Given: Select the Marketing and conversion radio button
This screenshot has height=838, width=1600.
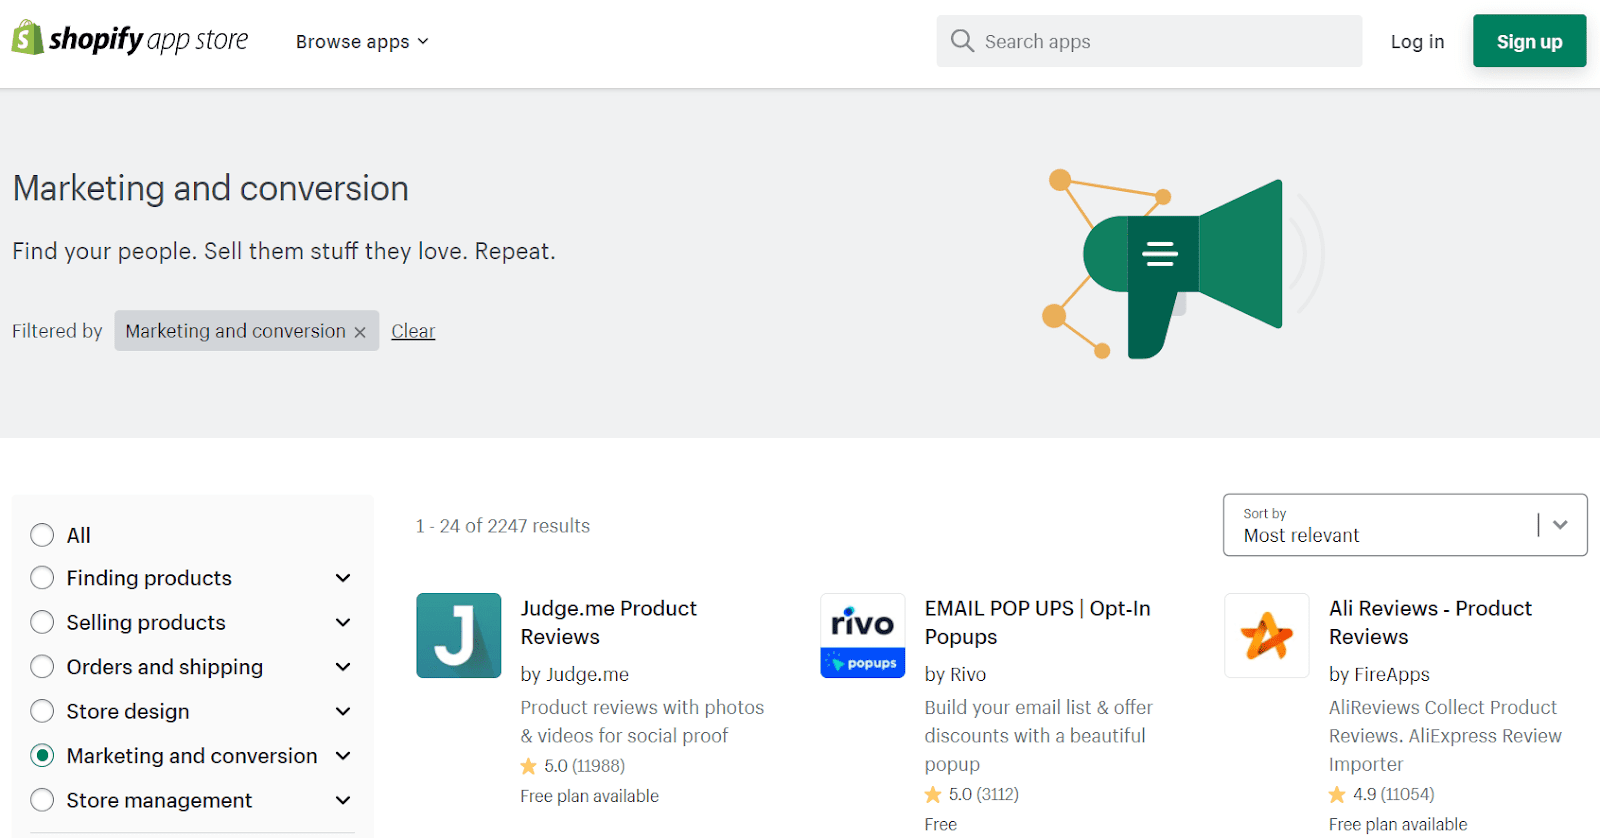Looking at the screenshot, I should click(x=42, y=755).
